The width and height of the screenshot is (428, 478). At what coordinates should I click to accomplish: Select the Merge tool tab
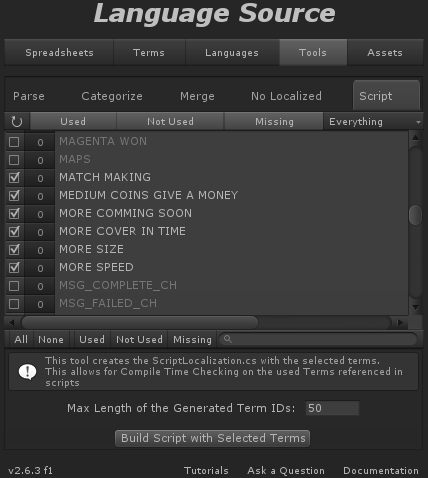tap(197, 96)
